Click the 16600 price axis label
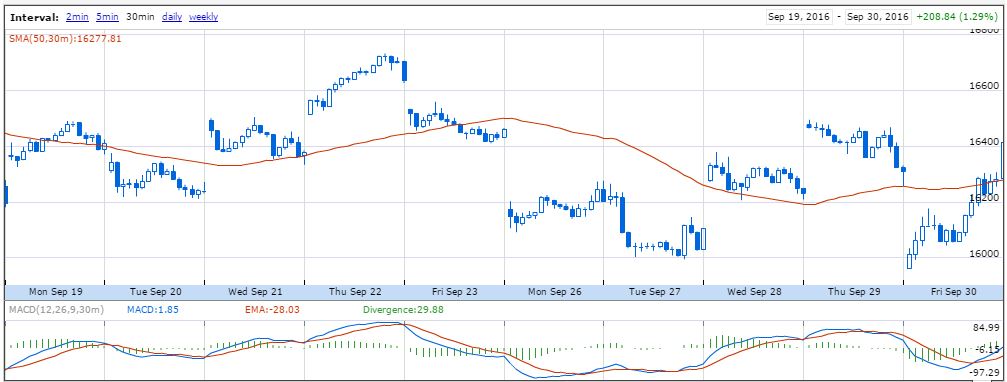 coord(983,86)
